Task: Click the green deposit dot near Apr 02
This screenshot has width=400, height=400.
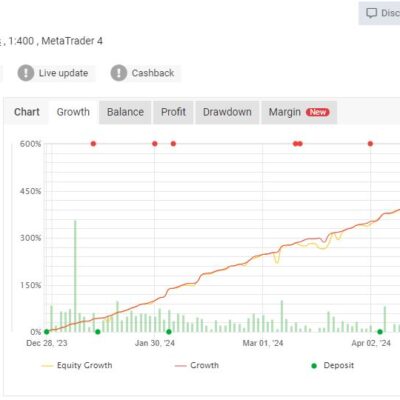Action: pyautogui.click(x=380, y=332)
